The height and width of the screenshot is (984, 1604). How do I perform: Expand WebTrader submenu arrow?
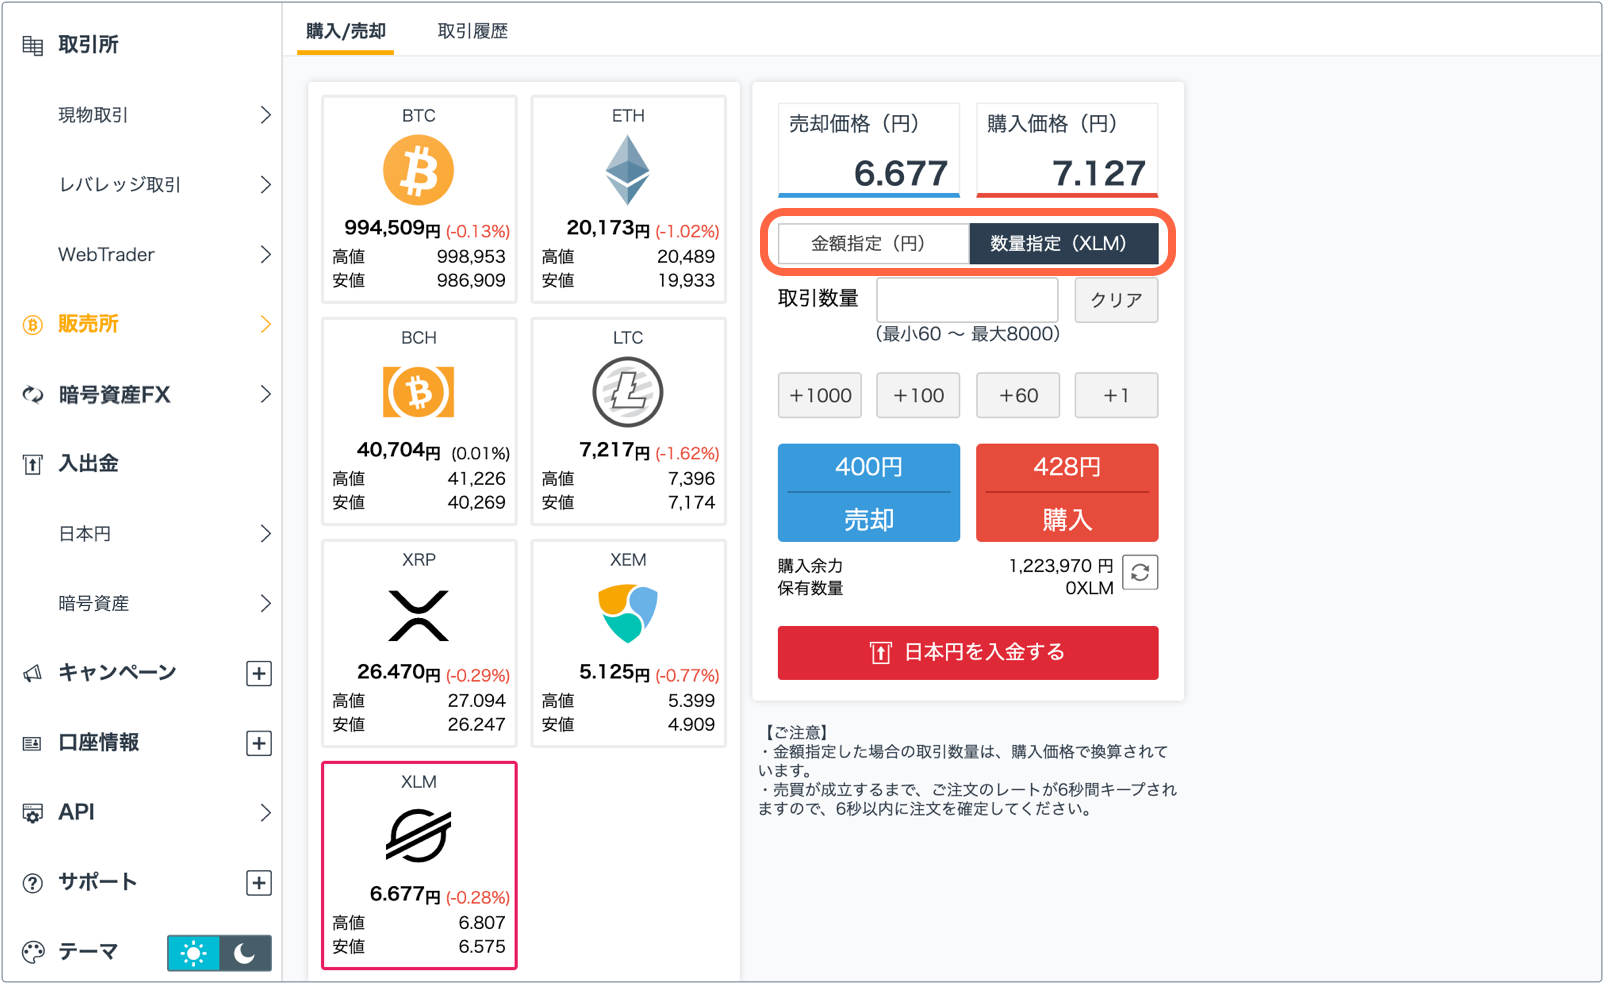265,255
